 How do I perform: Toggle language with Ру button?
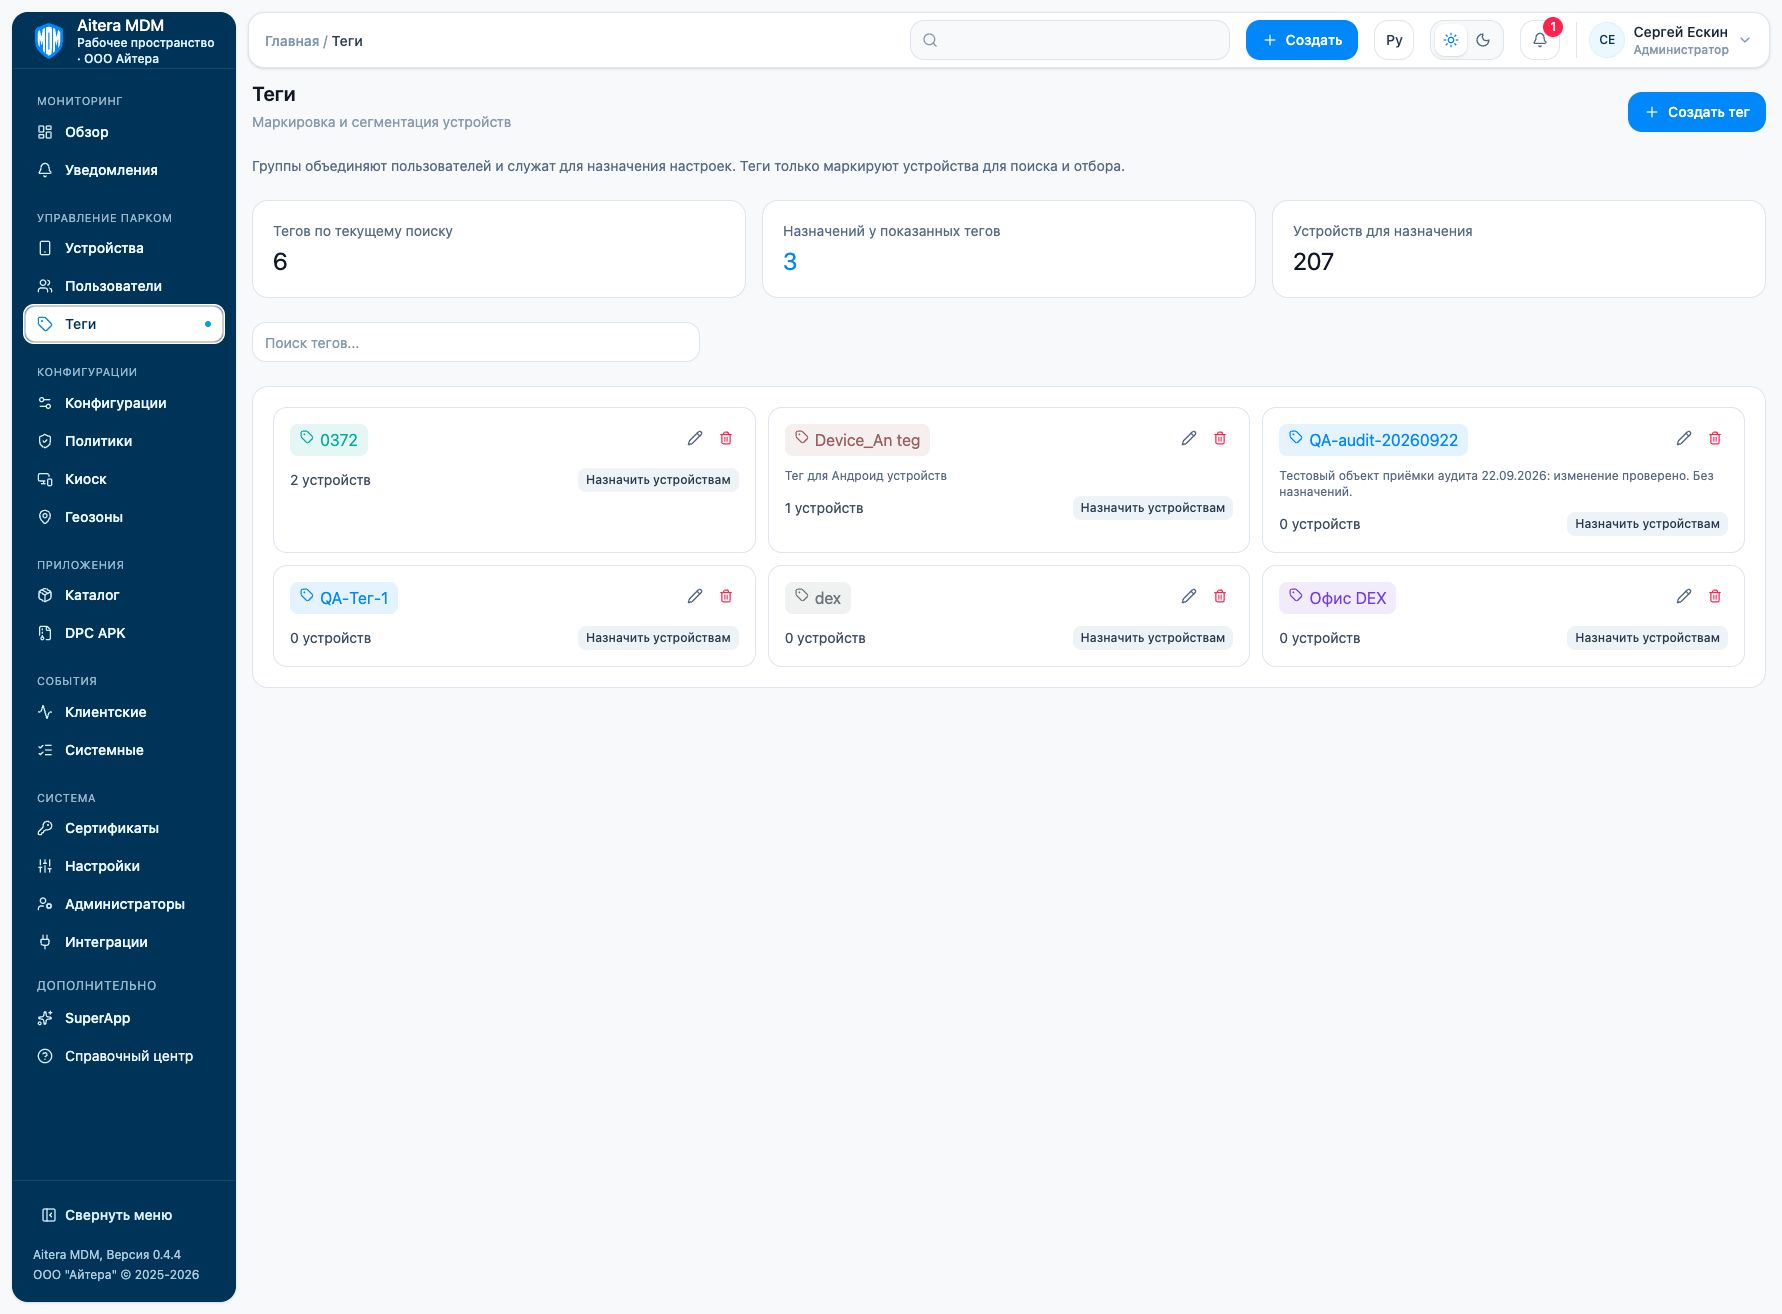(x=1394, y=40)
